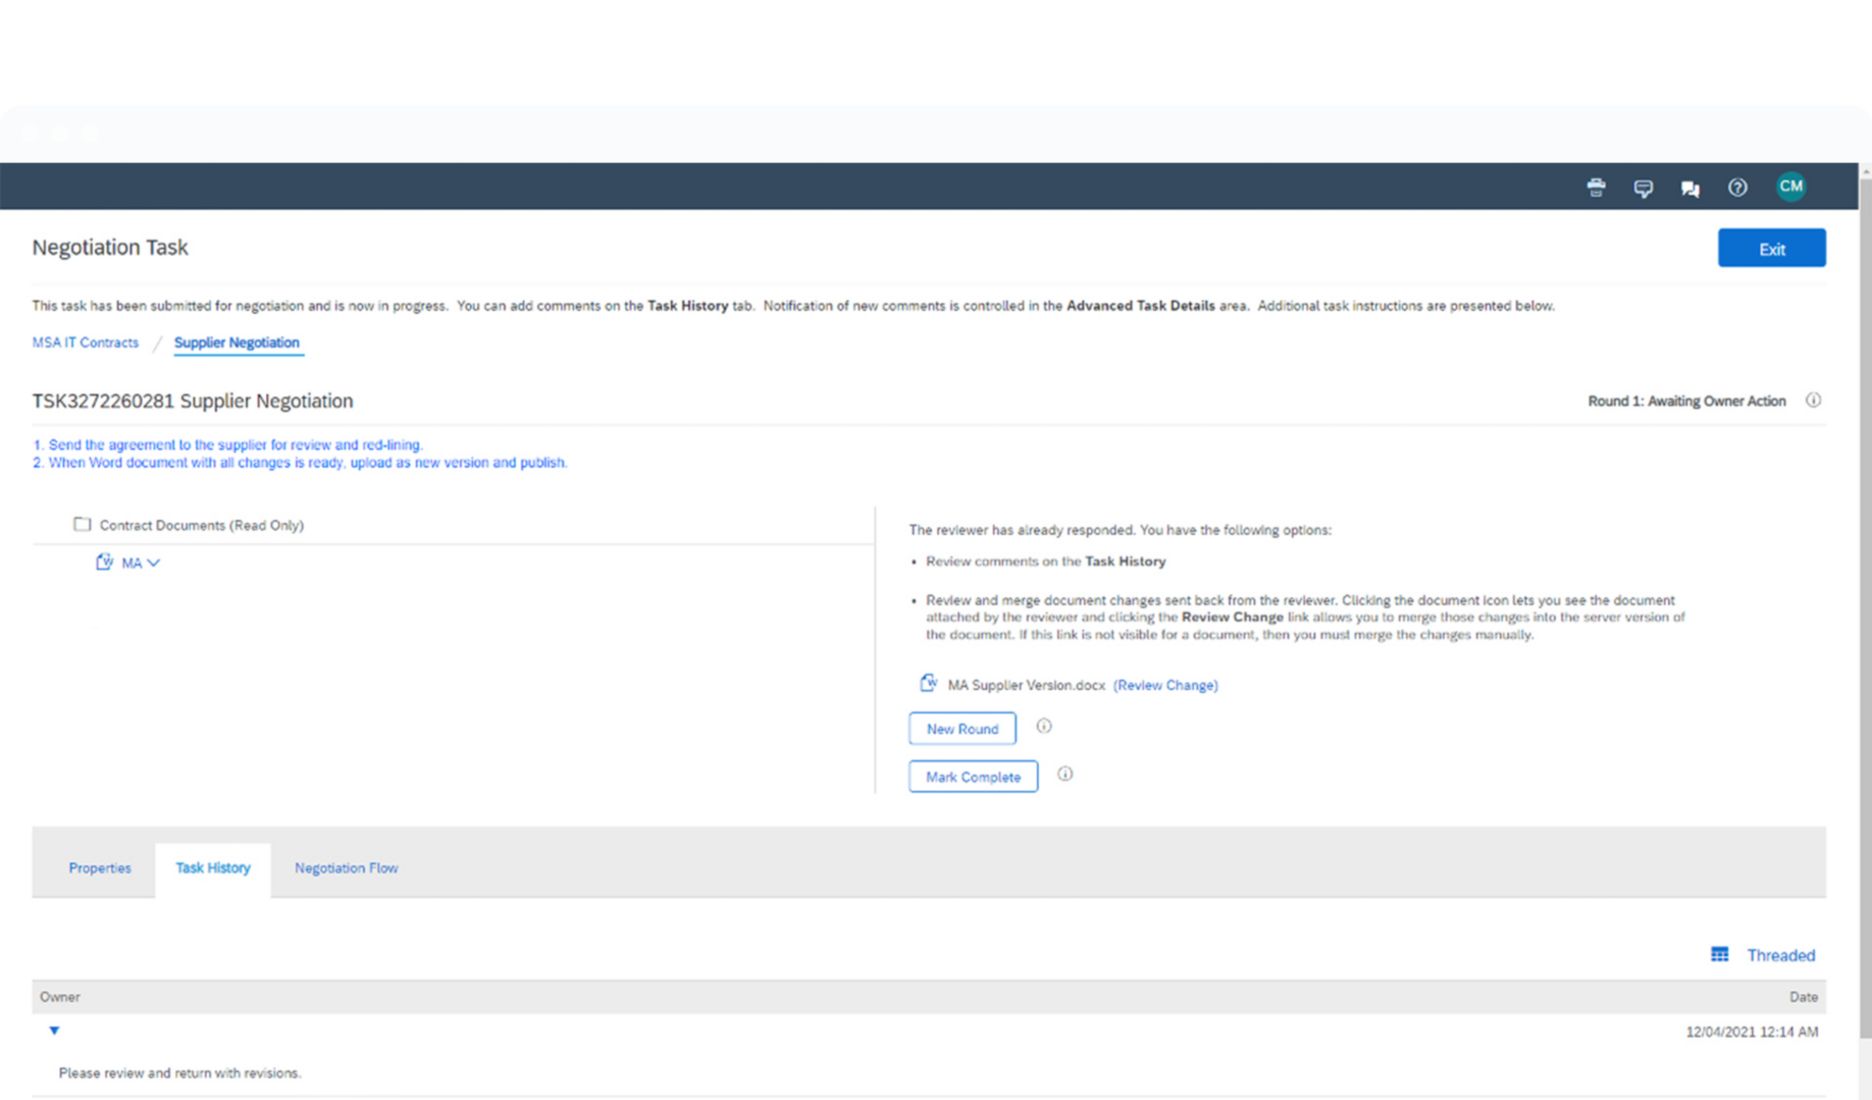Click info icon next to New Round
The height and width of the screenshot is (1100, 1872).
pos(1044,726)
